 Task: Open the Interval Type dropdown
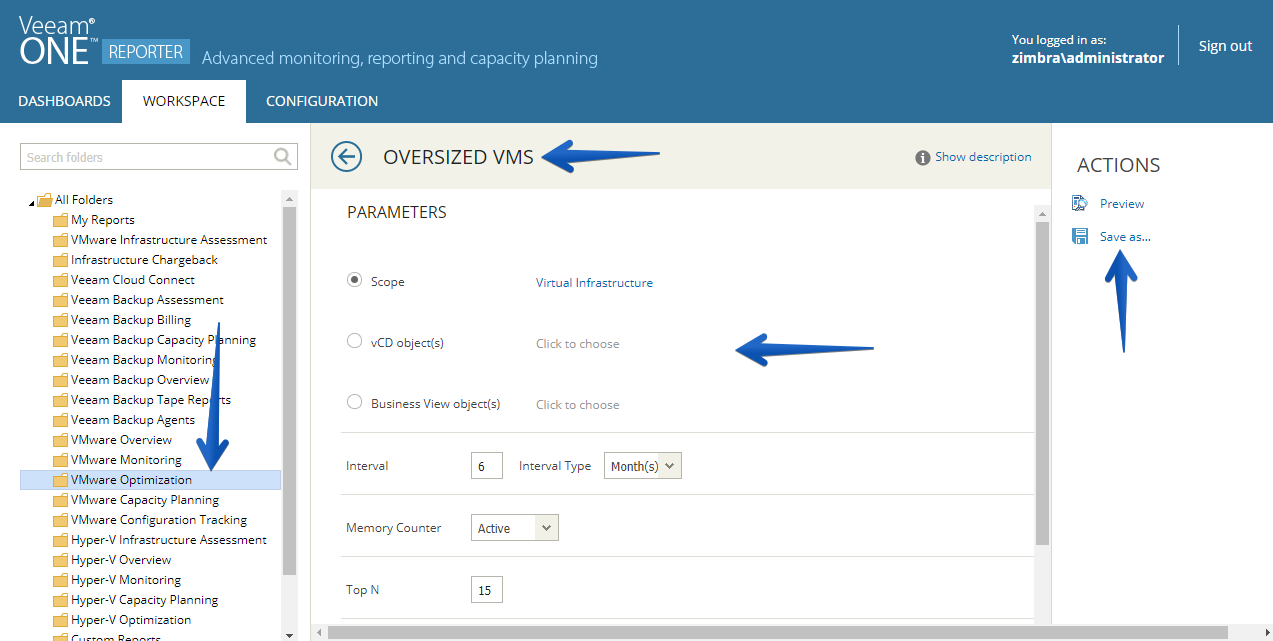point(643,466)
